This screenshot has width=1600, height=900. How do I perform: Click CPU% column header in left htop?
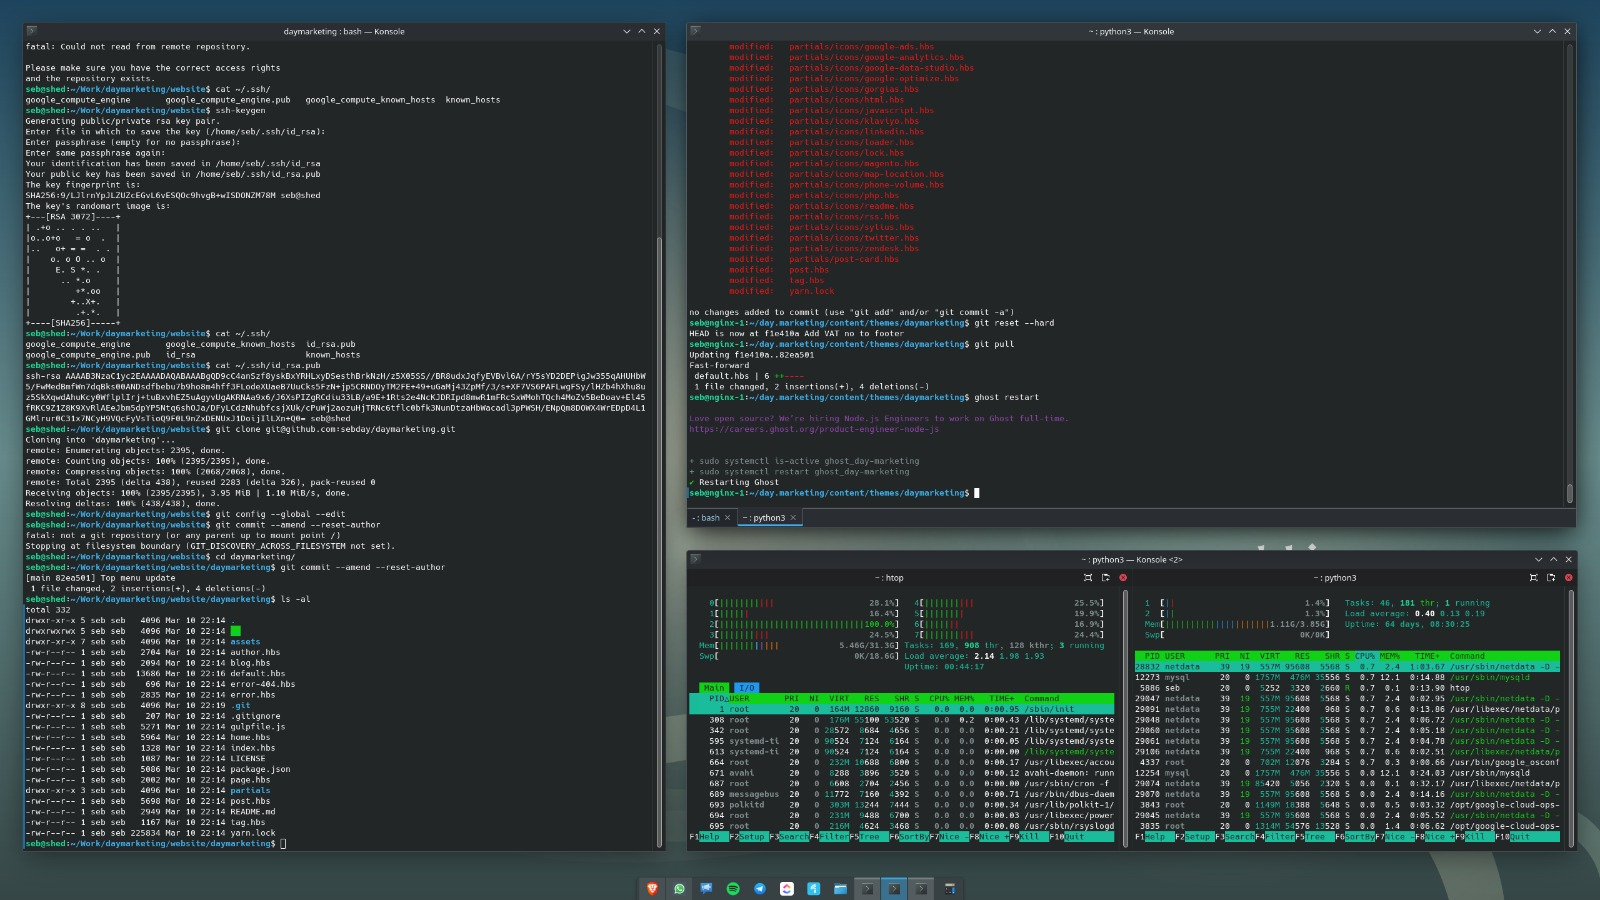(938, 698)
